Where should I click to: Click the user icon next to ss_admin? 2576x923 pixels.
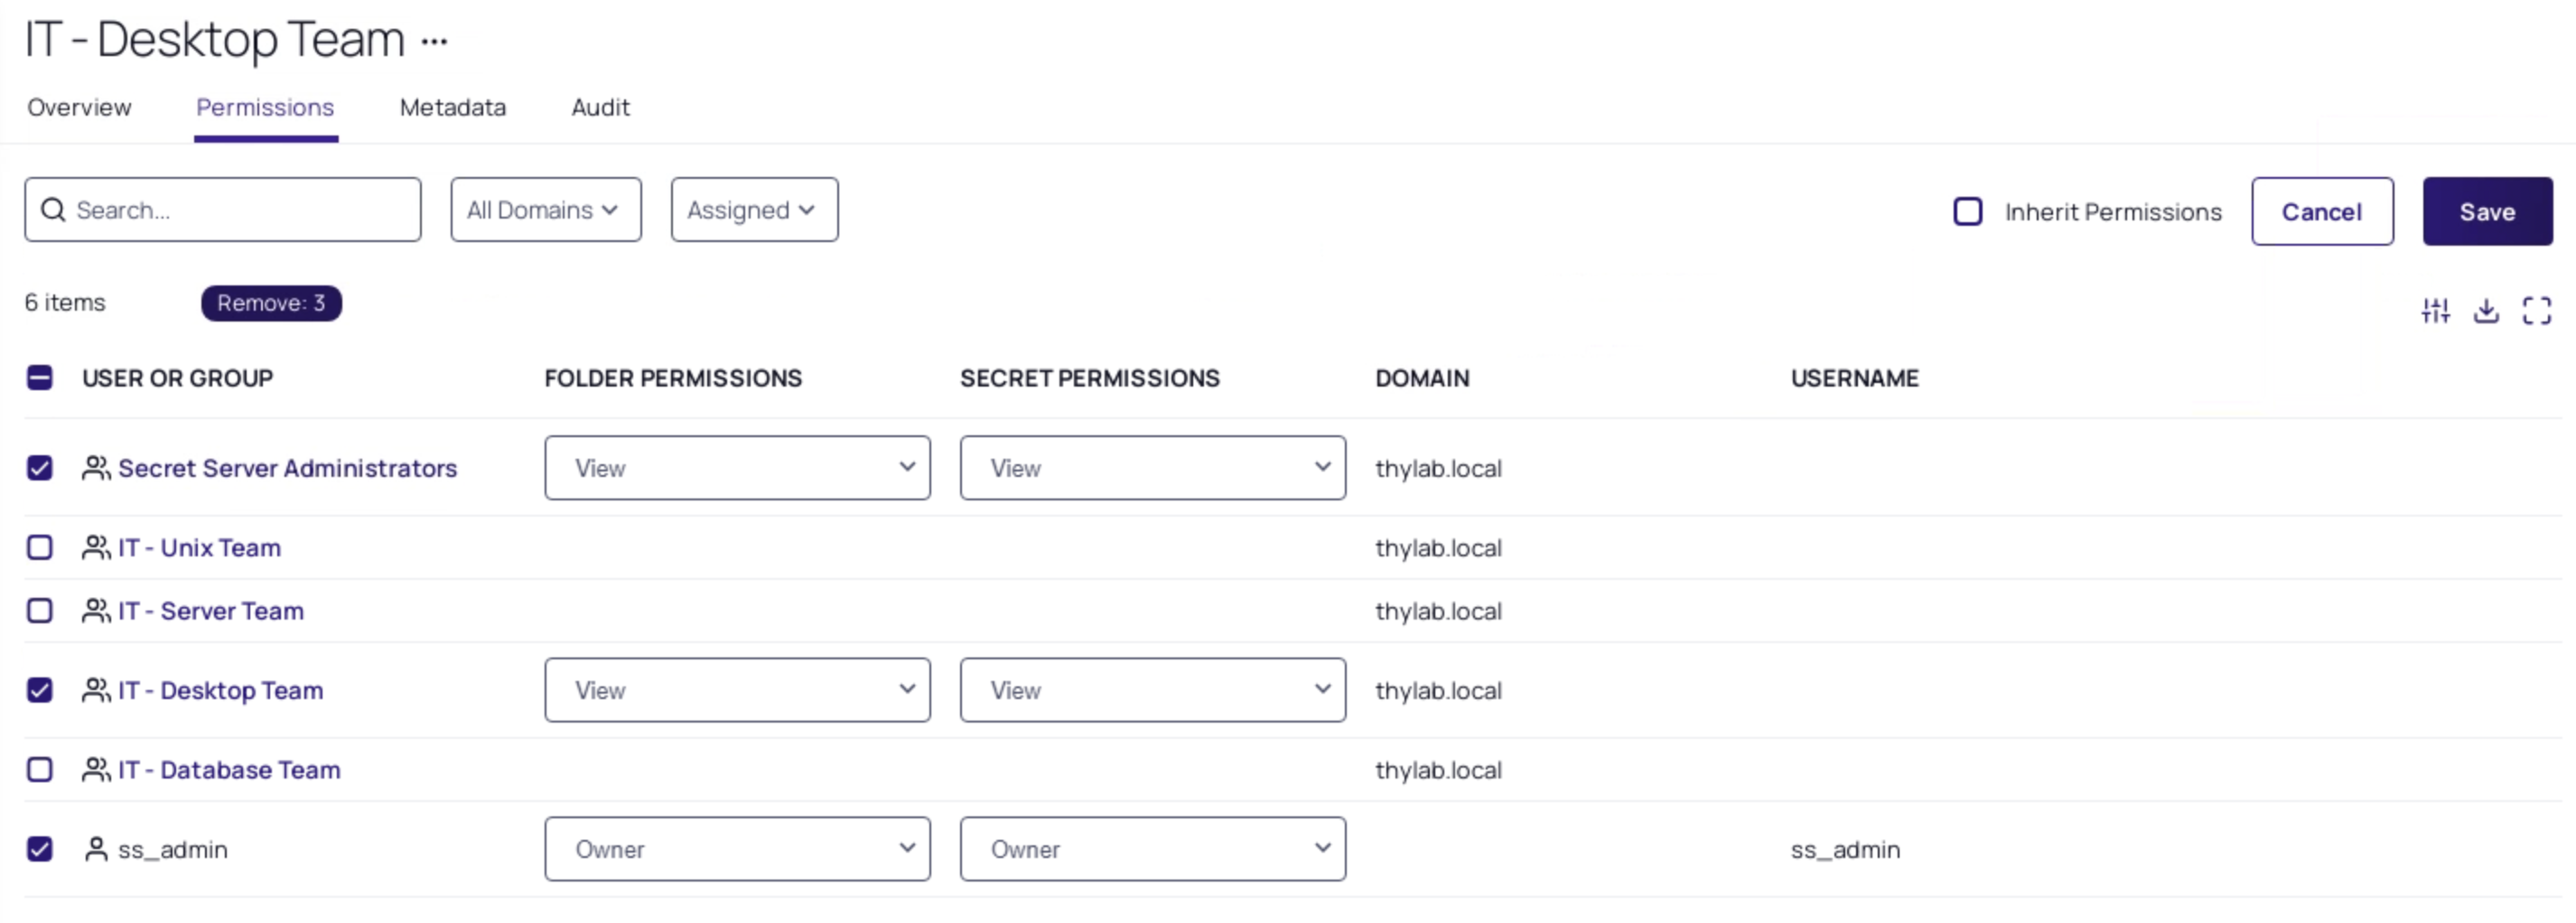click(96, 849)
